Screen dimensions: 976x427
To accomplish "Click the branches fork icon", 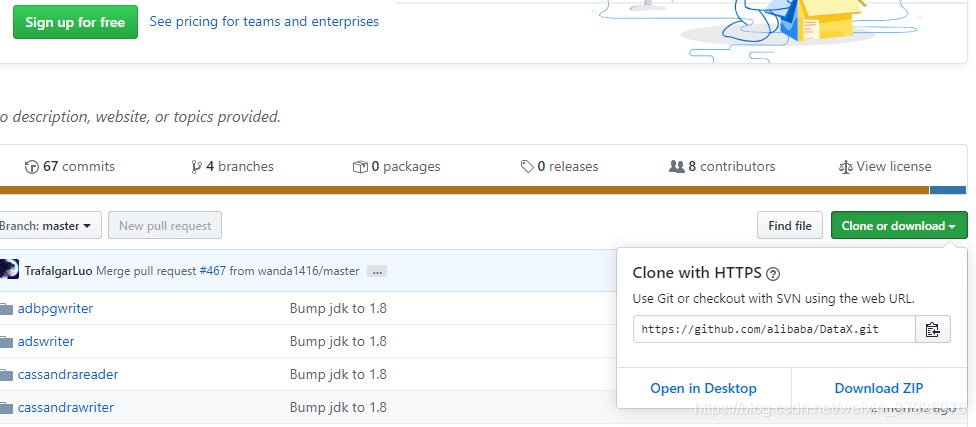I will [x=197, y=167].
